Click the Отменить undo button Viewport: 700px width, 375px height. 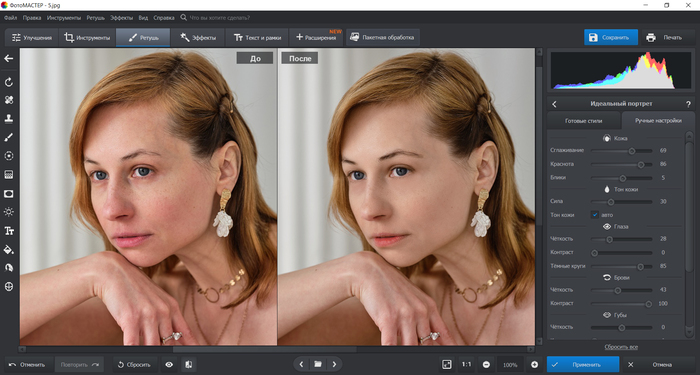pyautogui.click(x=28, y=365)
